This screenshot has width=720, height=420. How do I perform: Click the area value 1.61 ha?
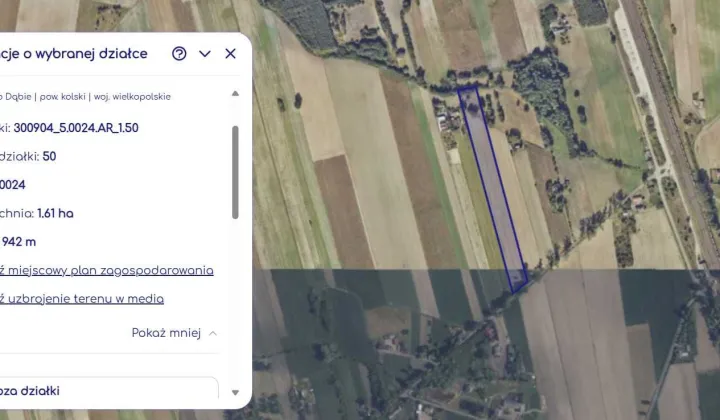tap(55, 213)
